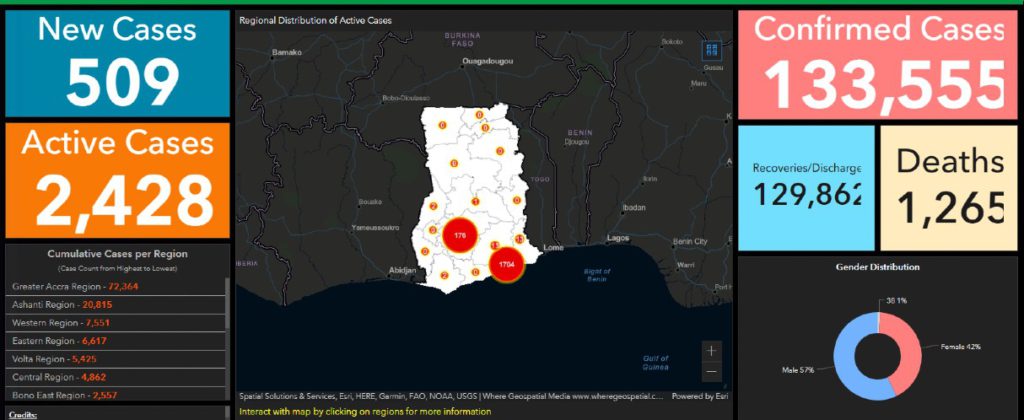Select Western Region - 7,551 row
This screenshot has height=420, width=1024.
click(x=118, y=323)
